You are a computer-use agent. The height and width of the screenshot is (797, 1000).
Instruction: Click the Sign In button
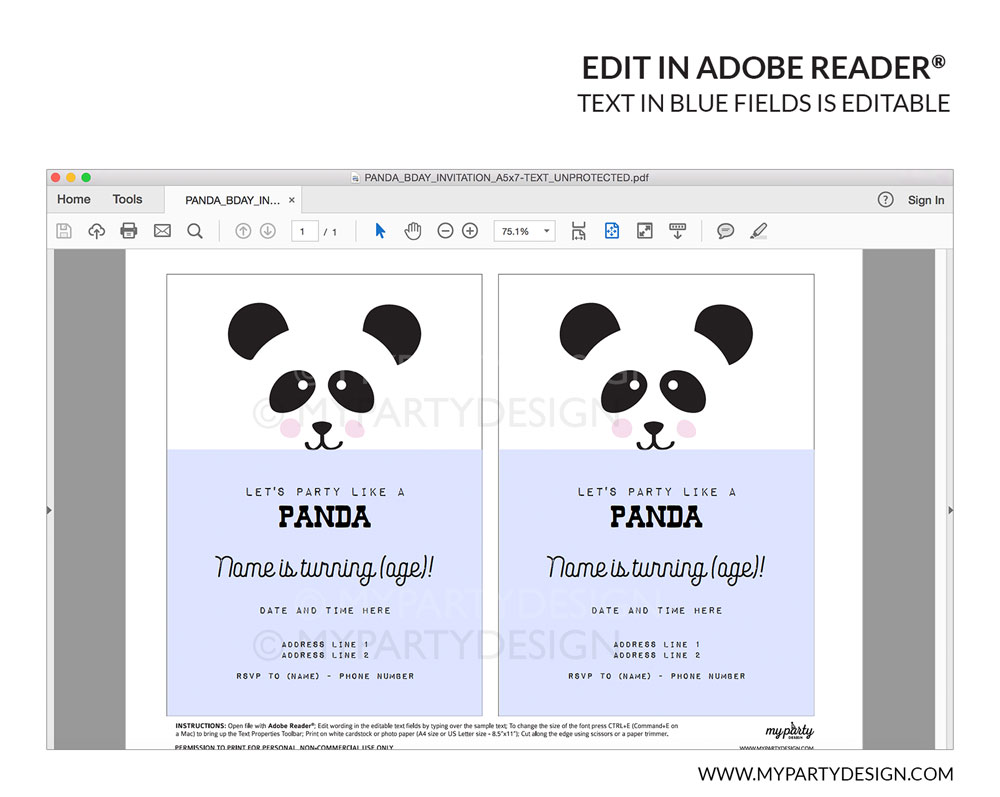(925, 200)
